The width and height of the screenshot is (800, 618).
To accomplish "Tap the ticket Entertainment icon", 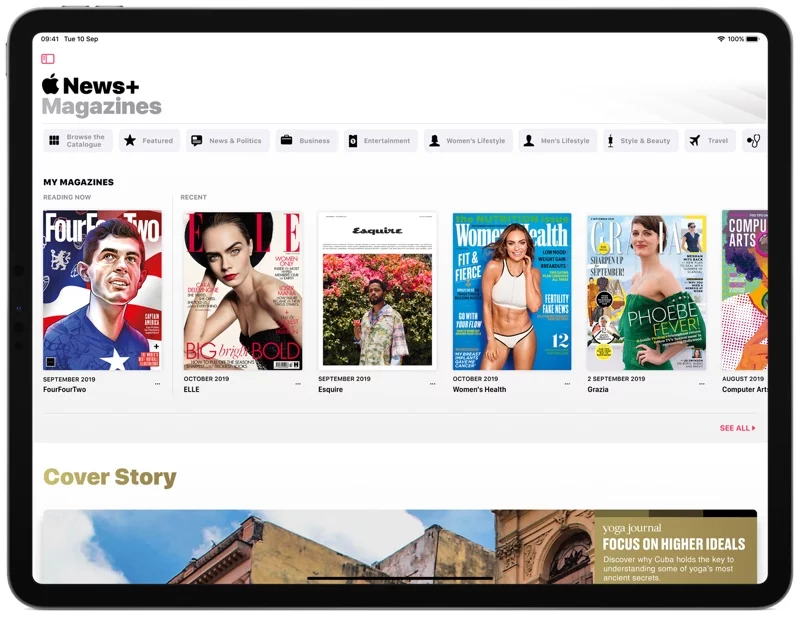I will coord(353,141).
